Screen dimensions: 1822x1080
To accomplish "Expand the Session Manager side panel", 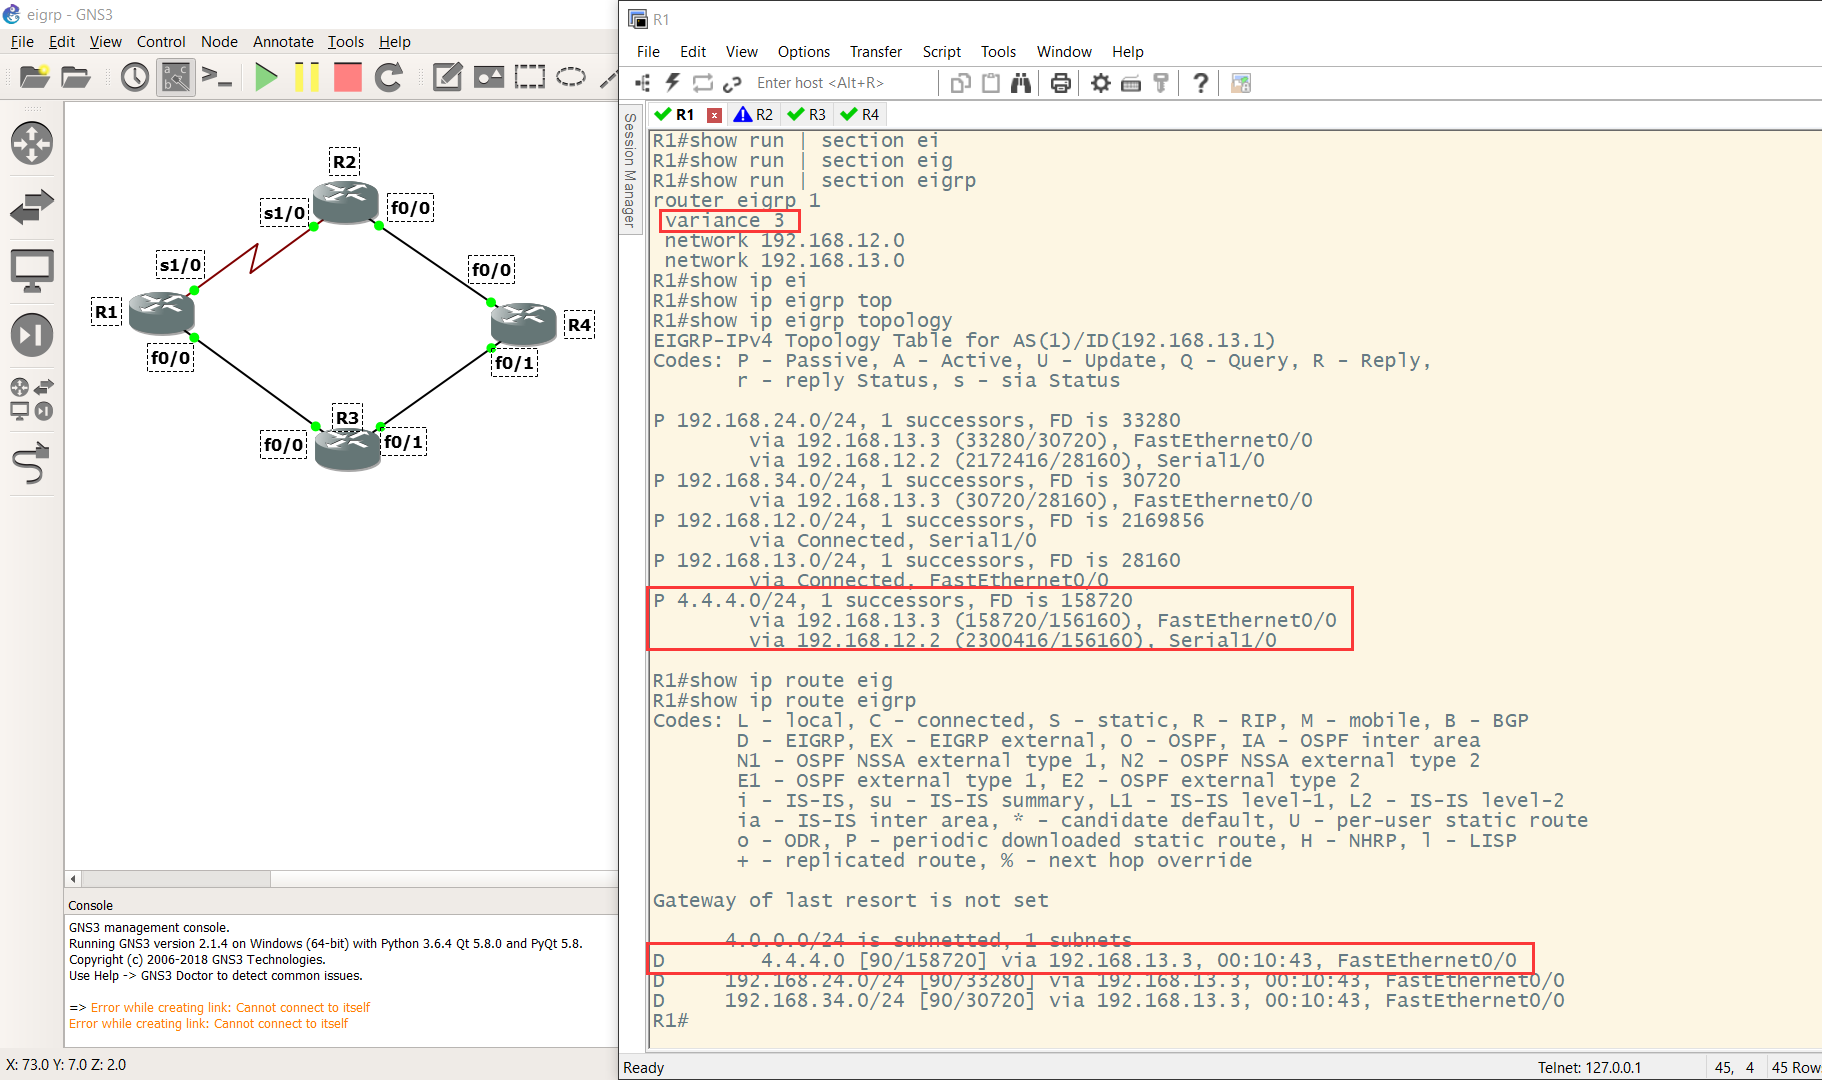I will coord(629,170).
